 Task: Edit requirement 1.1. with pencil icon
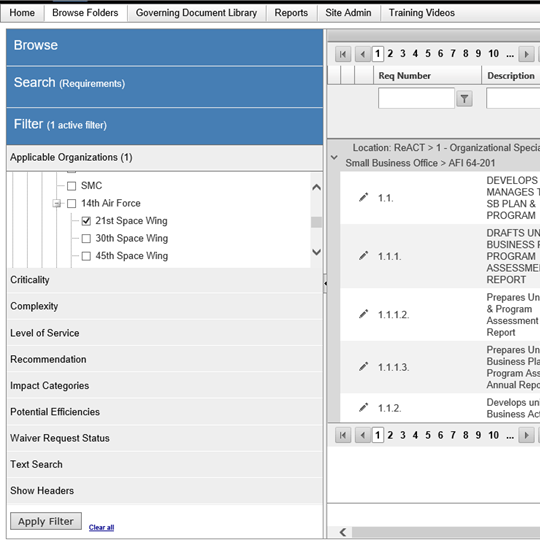click(x=363, y=197)
